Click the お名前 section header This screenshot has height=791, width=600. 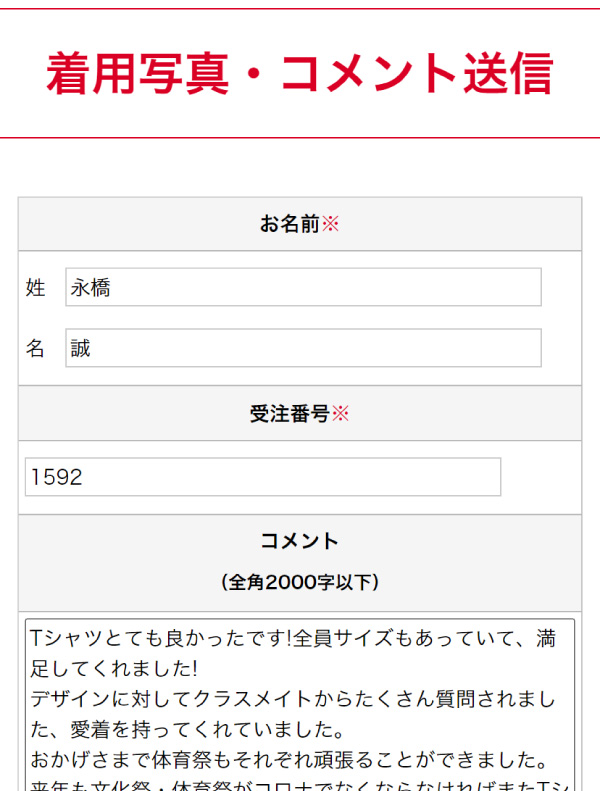point(289,224)
